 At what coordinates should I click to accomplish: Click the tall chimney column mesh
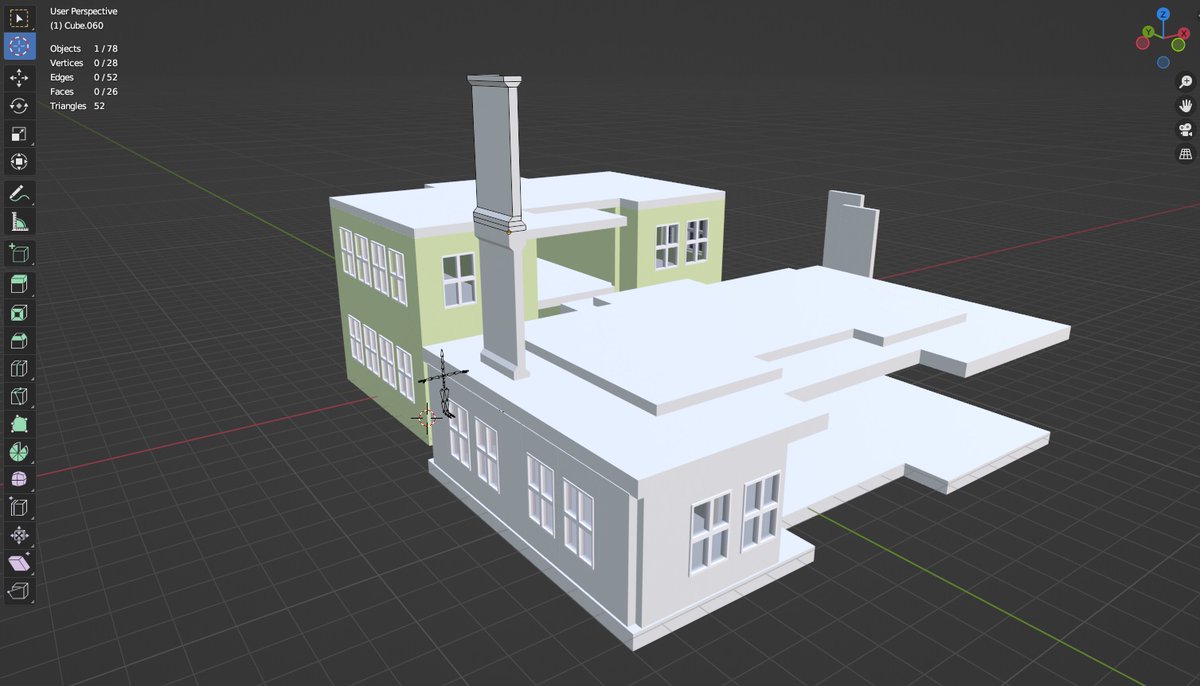[498, 230]
